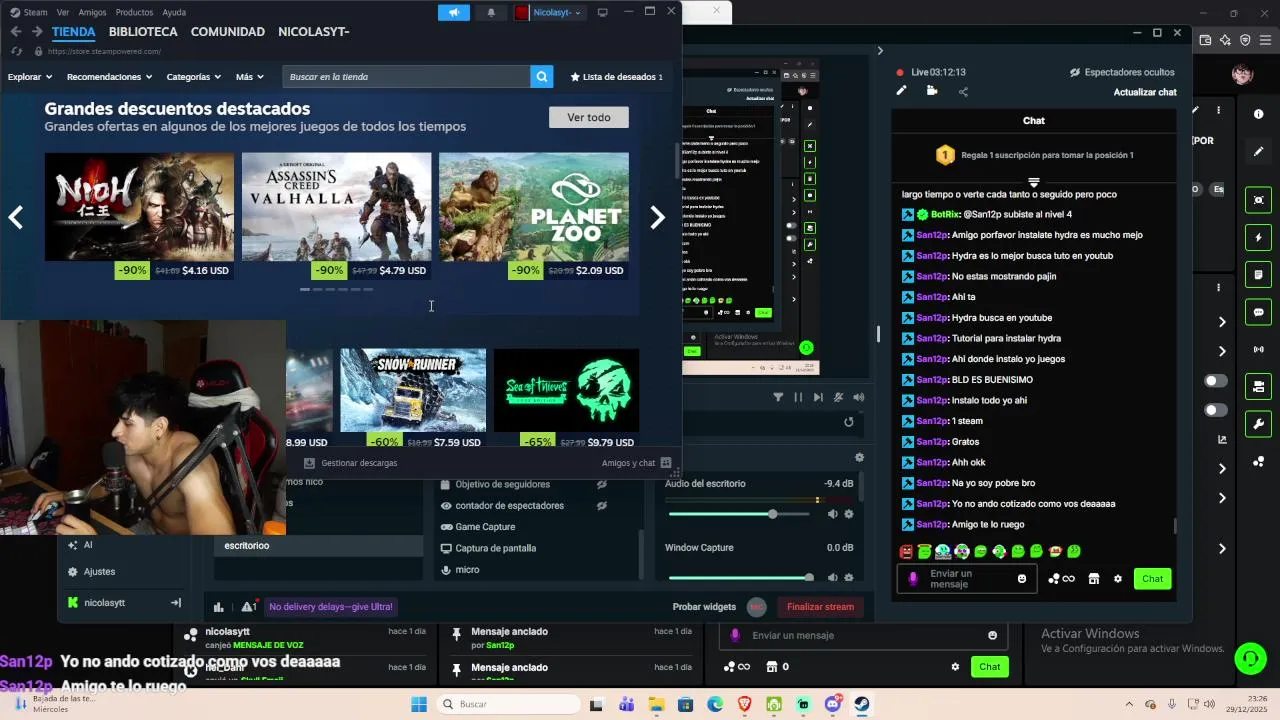Open audio mixer settings gear
Image resolution: width=1280 pixels, height=720 pixels.
[859, 458]
